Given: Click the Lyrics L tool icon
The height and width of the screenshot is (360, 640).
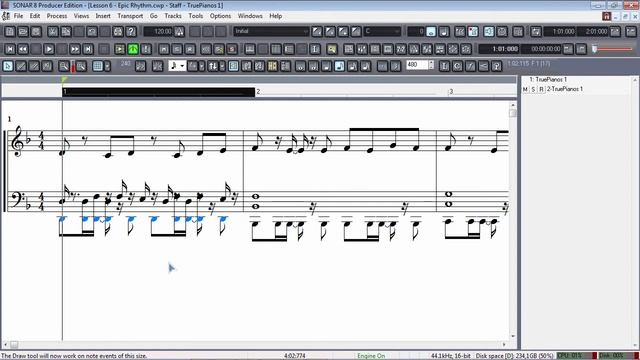Looking at the screenshot, I should coord(444,66).
